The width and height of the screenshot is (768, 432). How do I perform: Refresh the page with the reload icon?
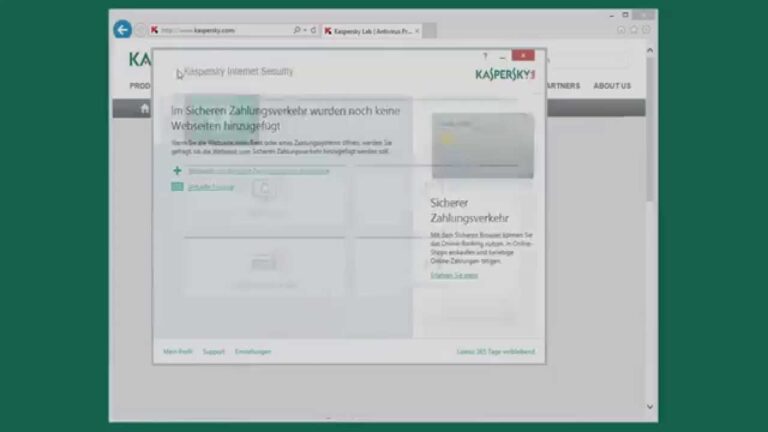coord(313,30)
